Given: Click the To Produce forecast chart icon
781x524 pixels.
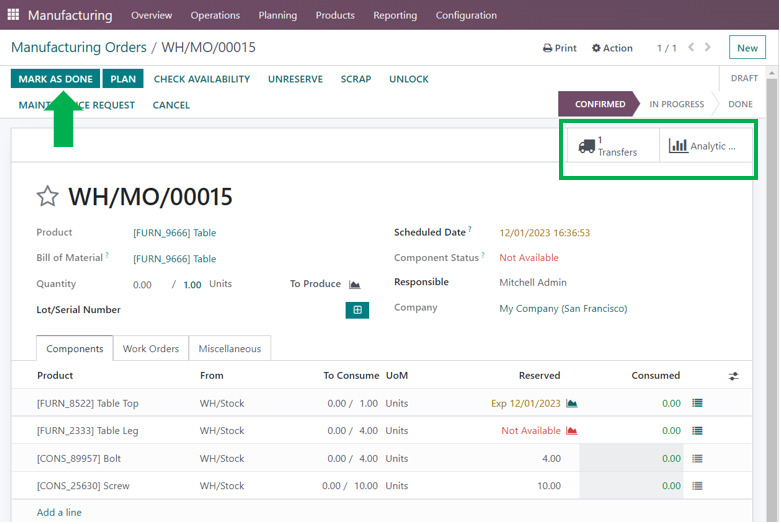Looking at the screenshot, I should coord(355,285).
